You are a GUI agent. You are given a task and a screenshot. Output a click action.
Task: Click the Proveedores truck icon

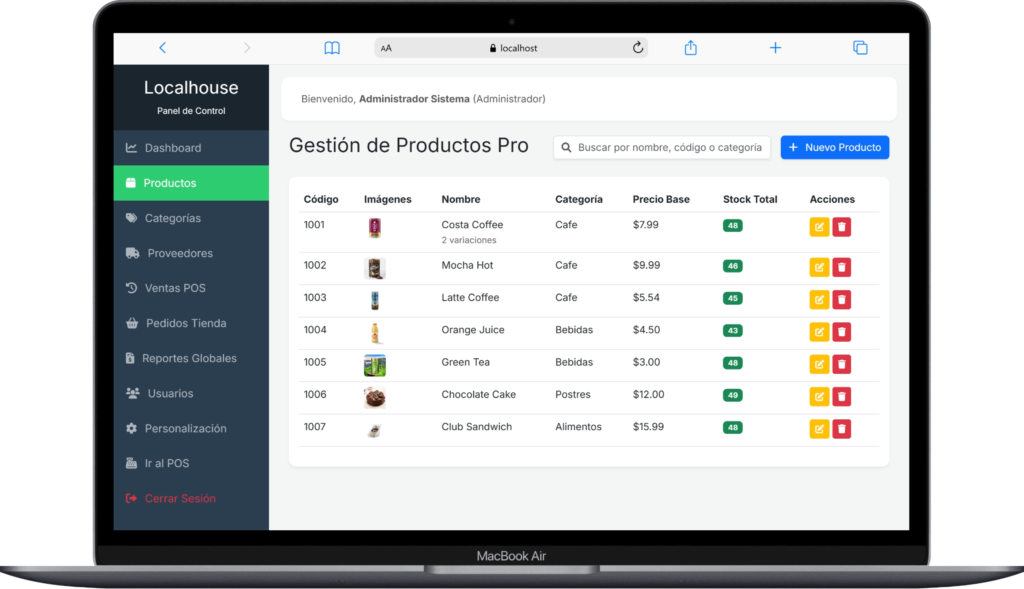pos(134,253)
